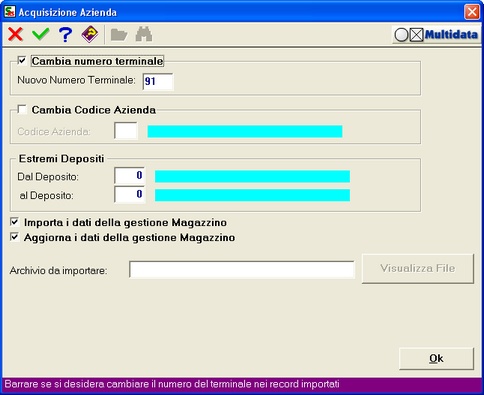The width and height of the screenshot is (484, 395).
Task: Click the Codice Azienda input box
Action: pos(126,131)
